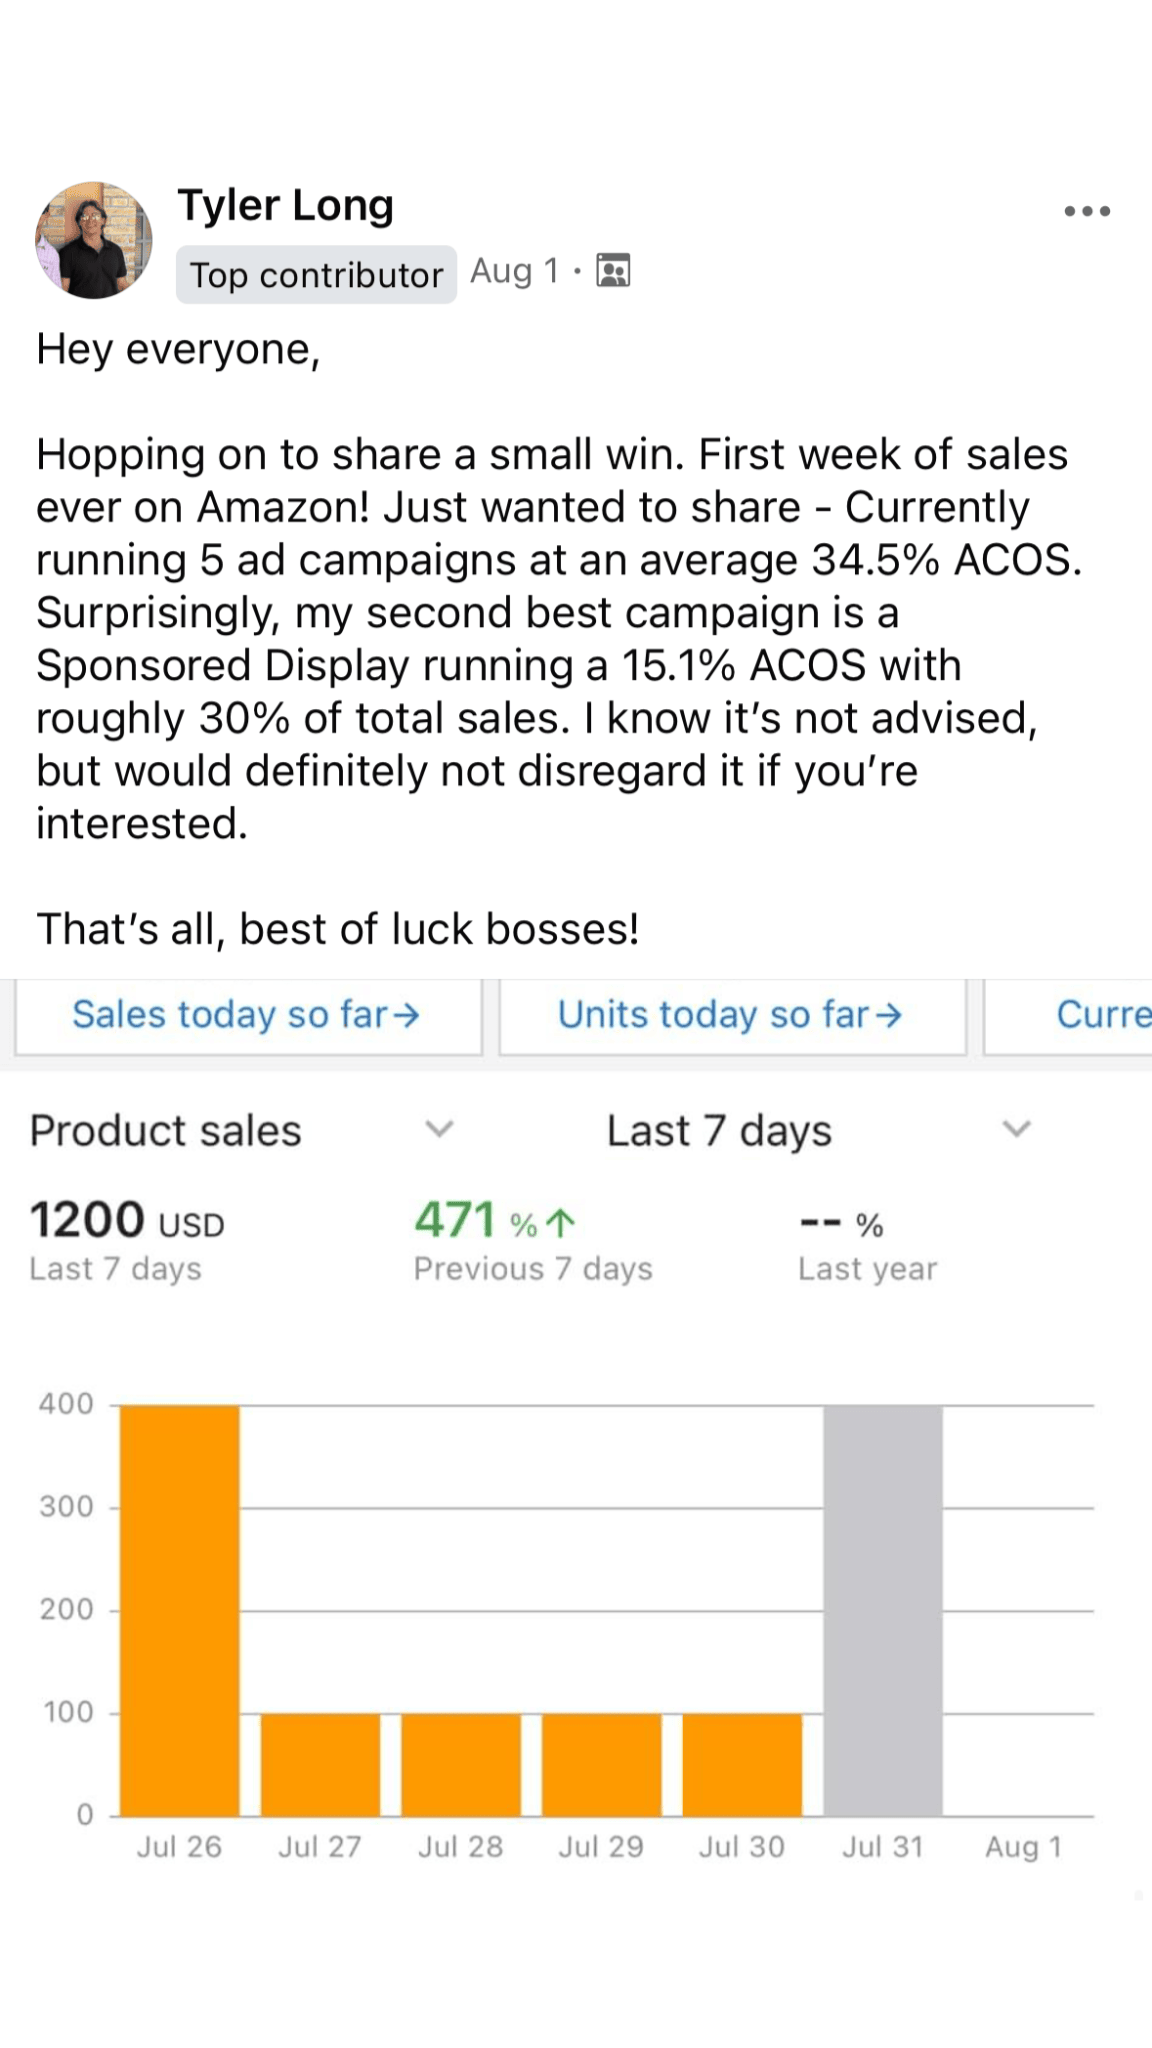Click the group audience icon beside Aug 1
This screenshot has height=2048, width=1152.
(x=613, y=271)
